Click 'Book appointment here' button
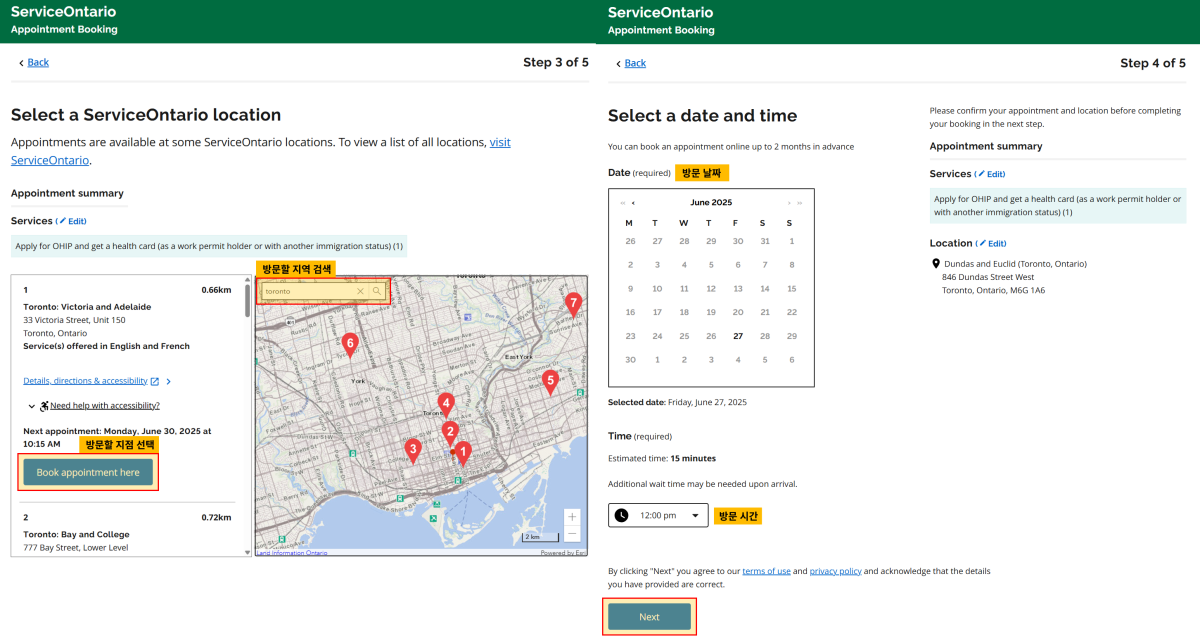 [x=88, y=472]
